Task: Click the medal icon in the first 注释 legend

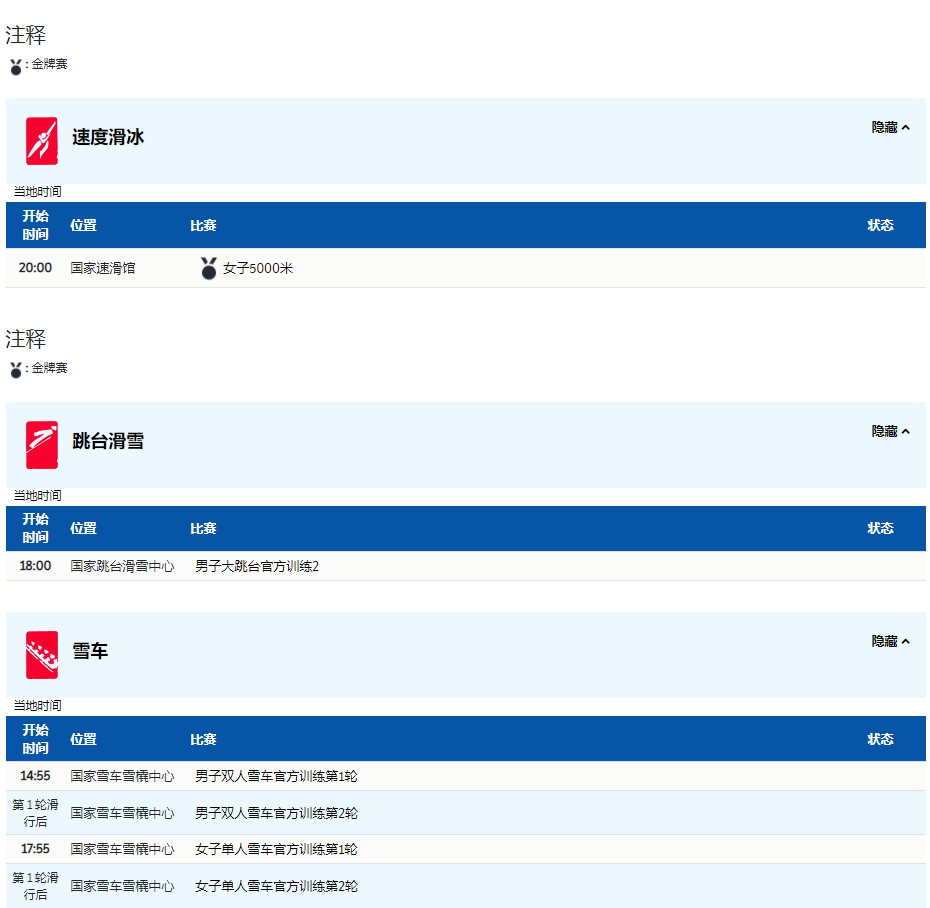Action: (16, 67)
